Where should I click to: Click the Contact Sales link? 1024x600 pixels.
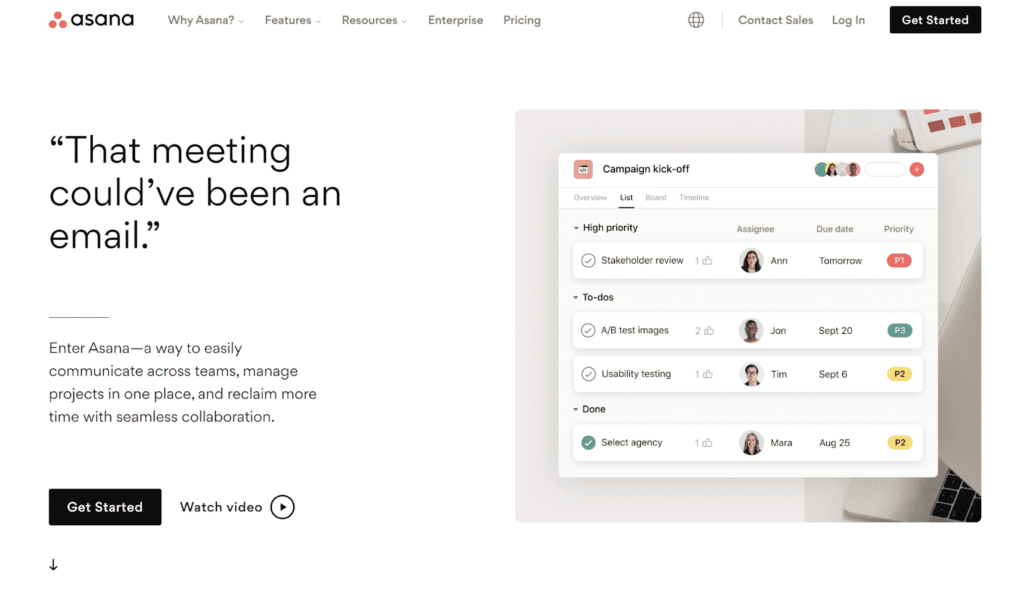pyautogui.click(x=775, y=20)
